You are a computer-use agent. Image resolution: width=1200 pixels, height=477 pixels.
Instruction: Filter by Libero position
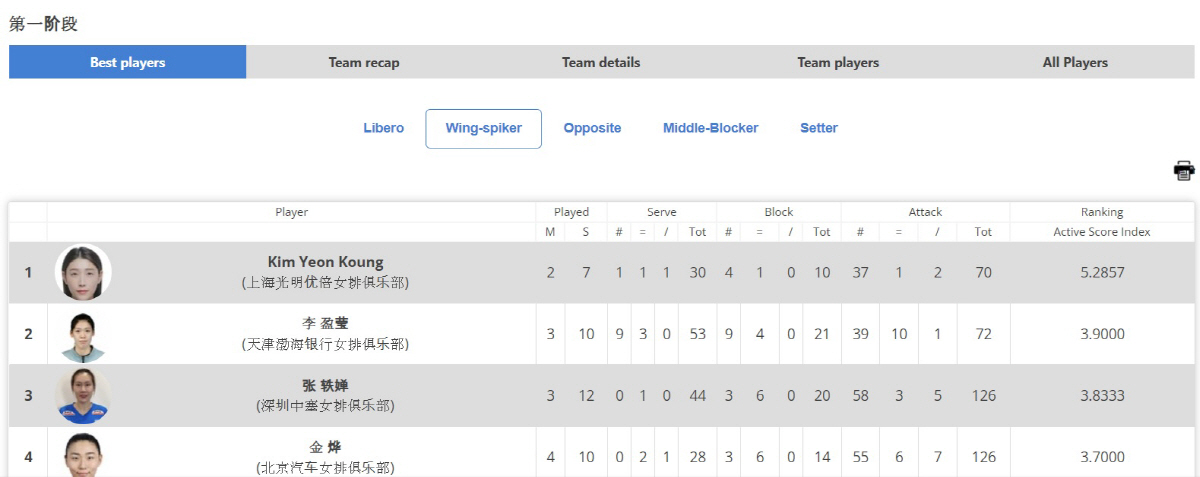(x=384, y=128)
